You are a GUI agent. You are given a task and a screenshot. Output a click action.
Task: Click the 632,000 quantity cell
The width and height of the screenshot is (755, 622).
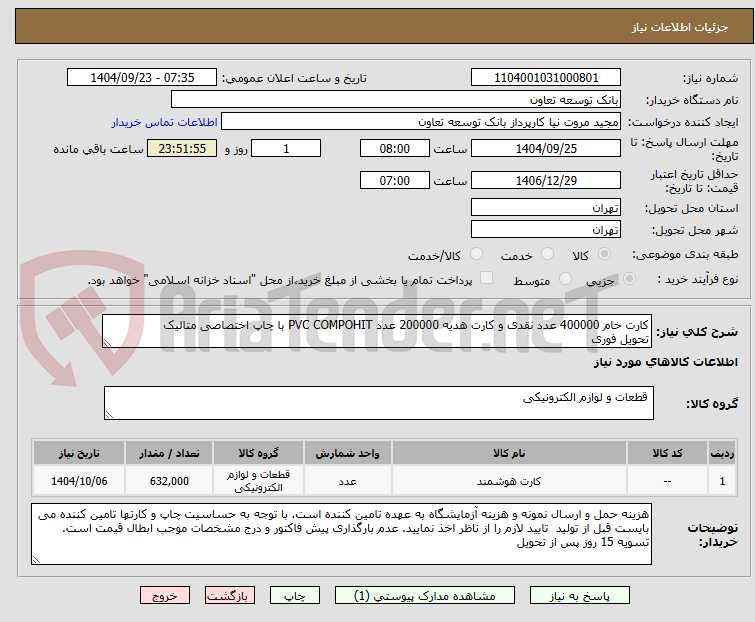169,480
